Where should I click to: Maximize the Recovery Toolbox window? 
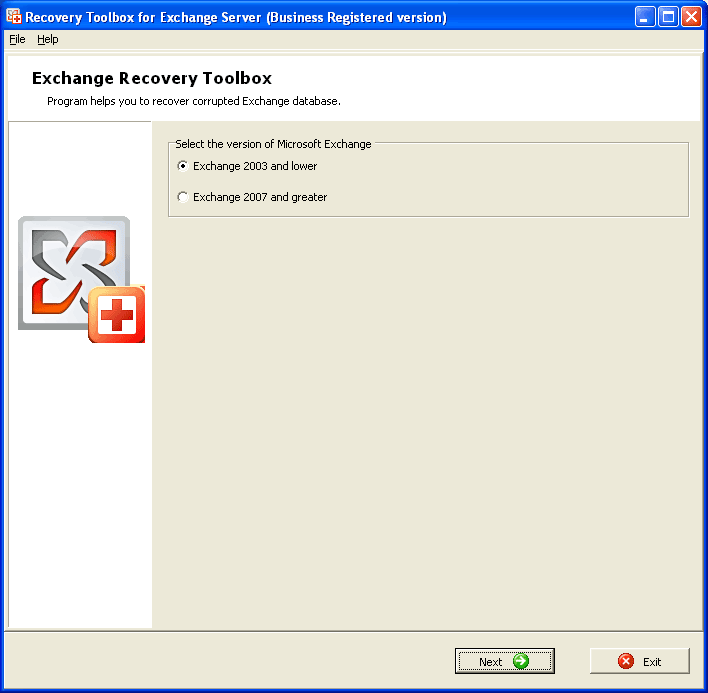pyautogui.click(x=668, y=17)
